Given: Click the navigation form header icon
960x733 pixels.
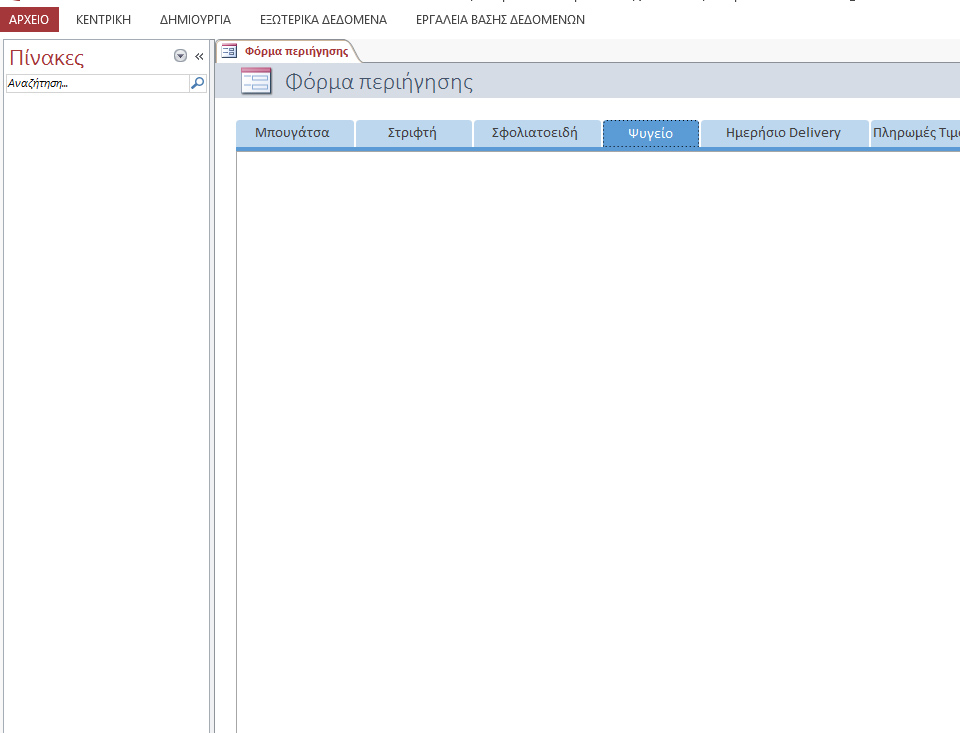Looking at the screenshot, I should point(256,81).
